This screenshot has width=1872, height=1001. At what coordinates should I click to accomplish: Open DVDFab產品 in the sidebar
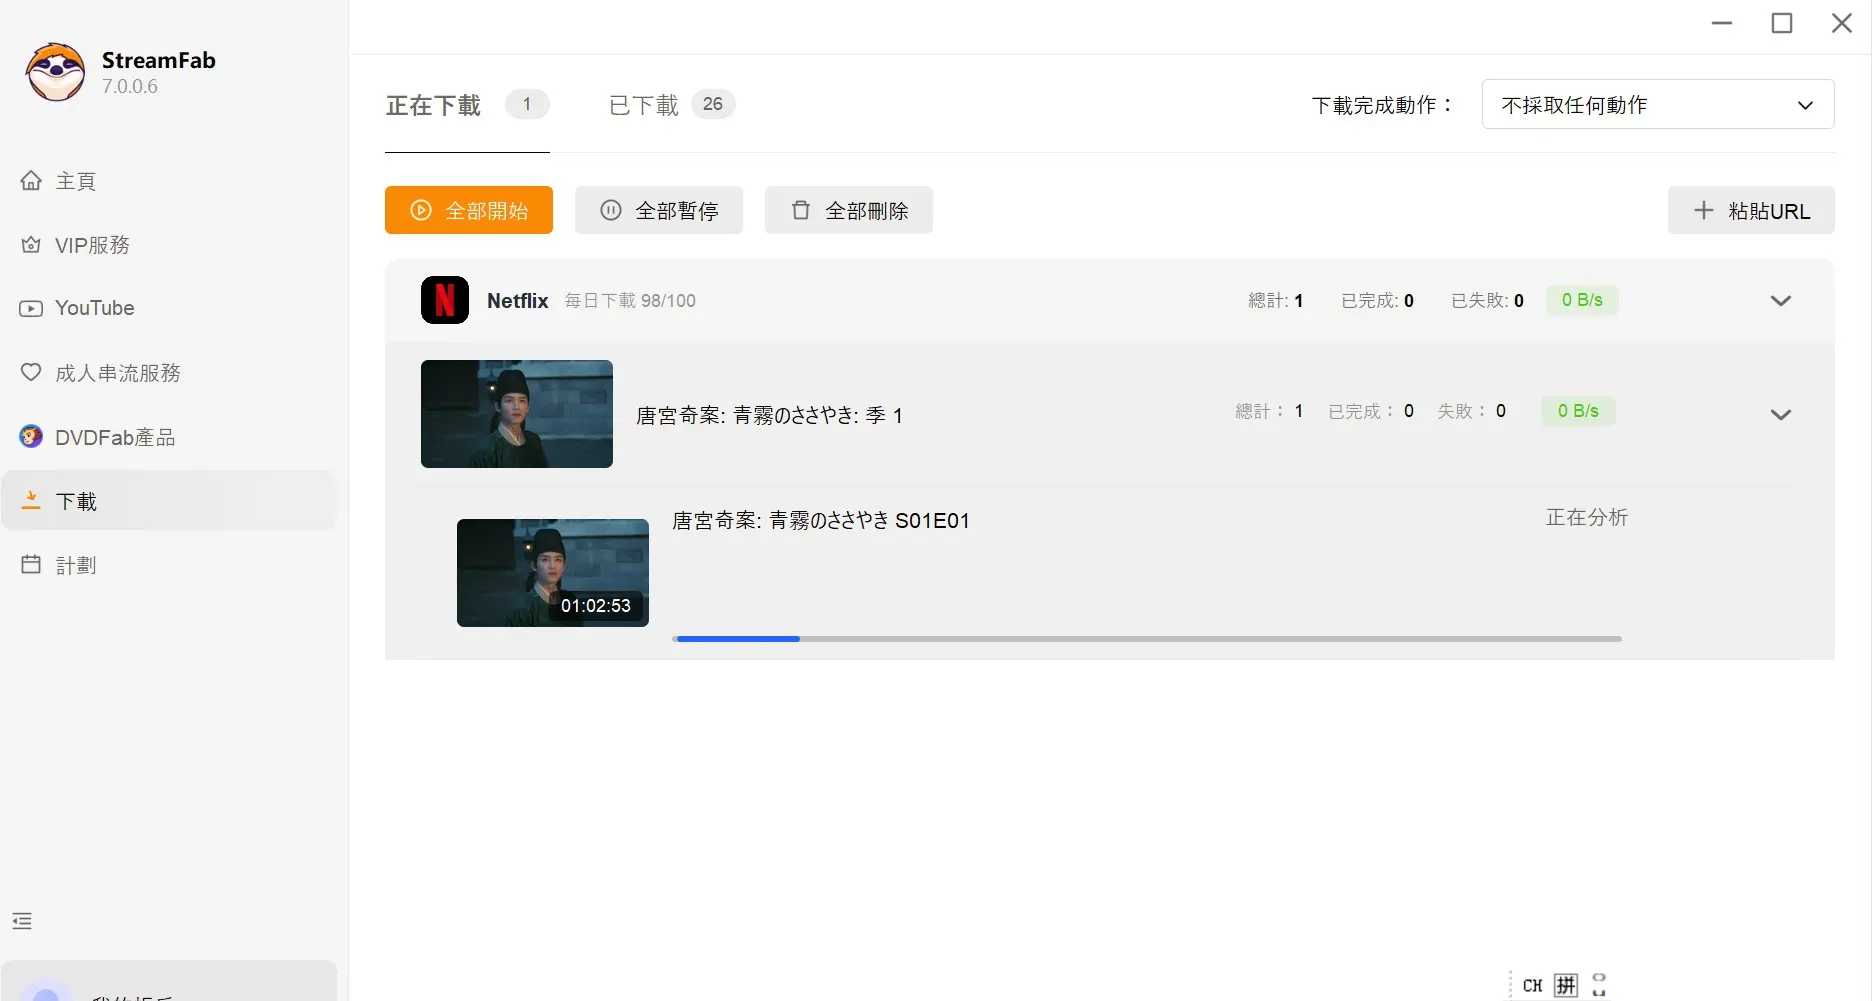[x=168, y=437]
